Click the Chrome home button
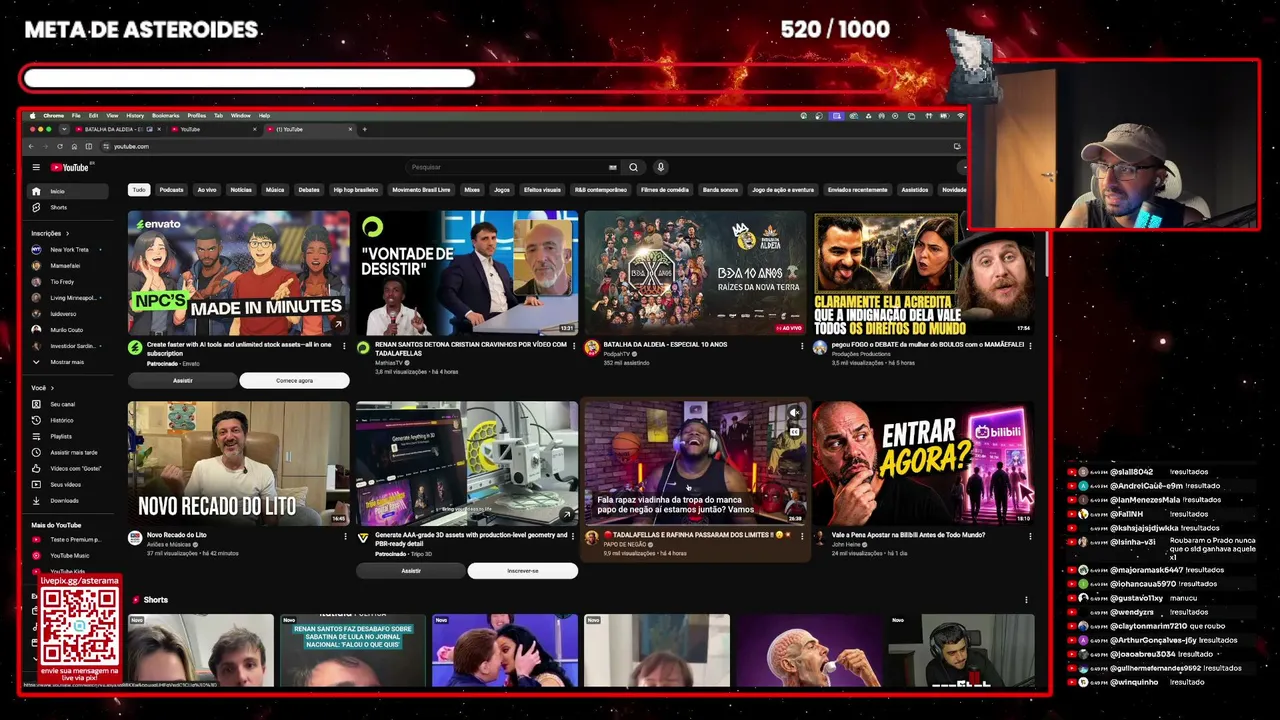The image size is (1280, 720). click(x=74, y=146)
